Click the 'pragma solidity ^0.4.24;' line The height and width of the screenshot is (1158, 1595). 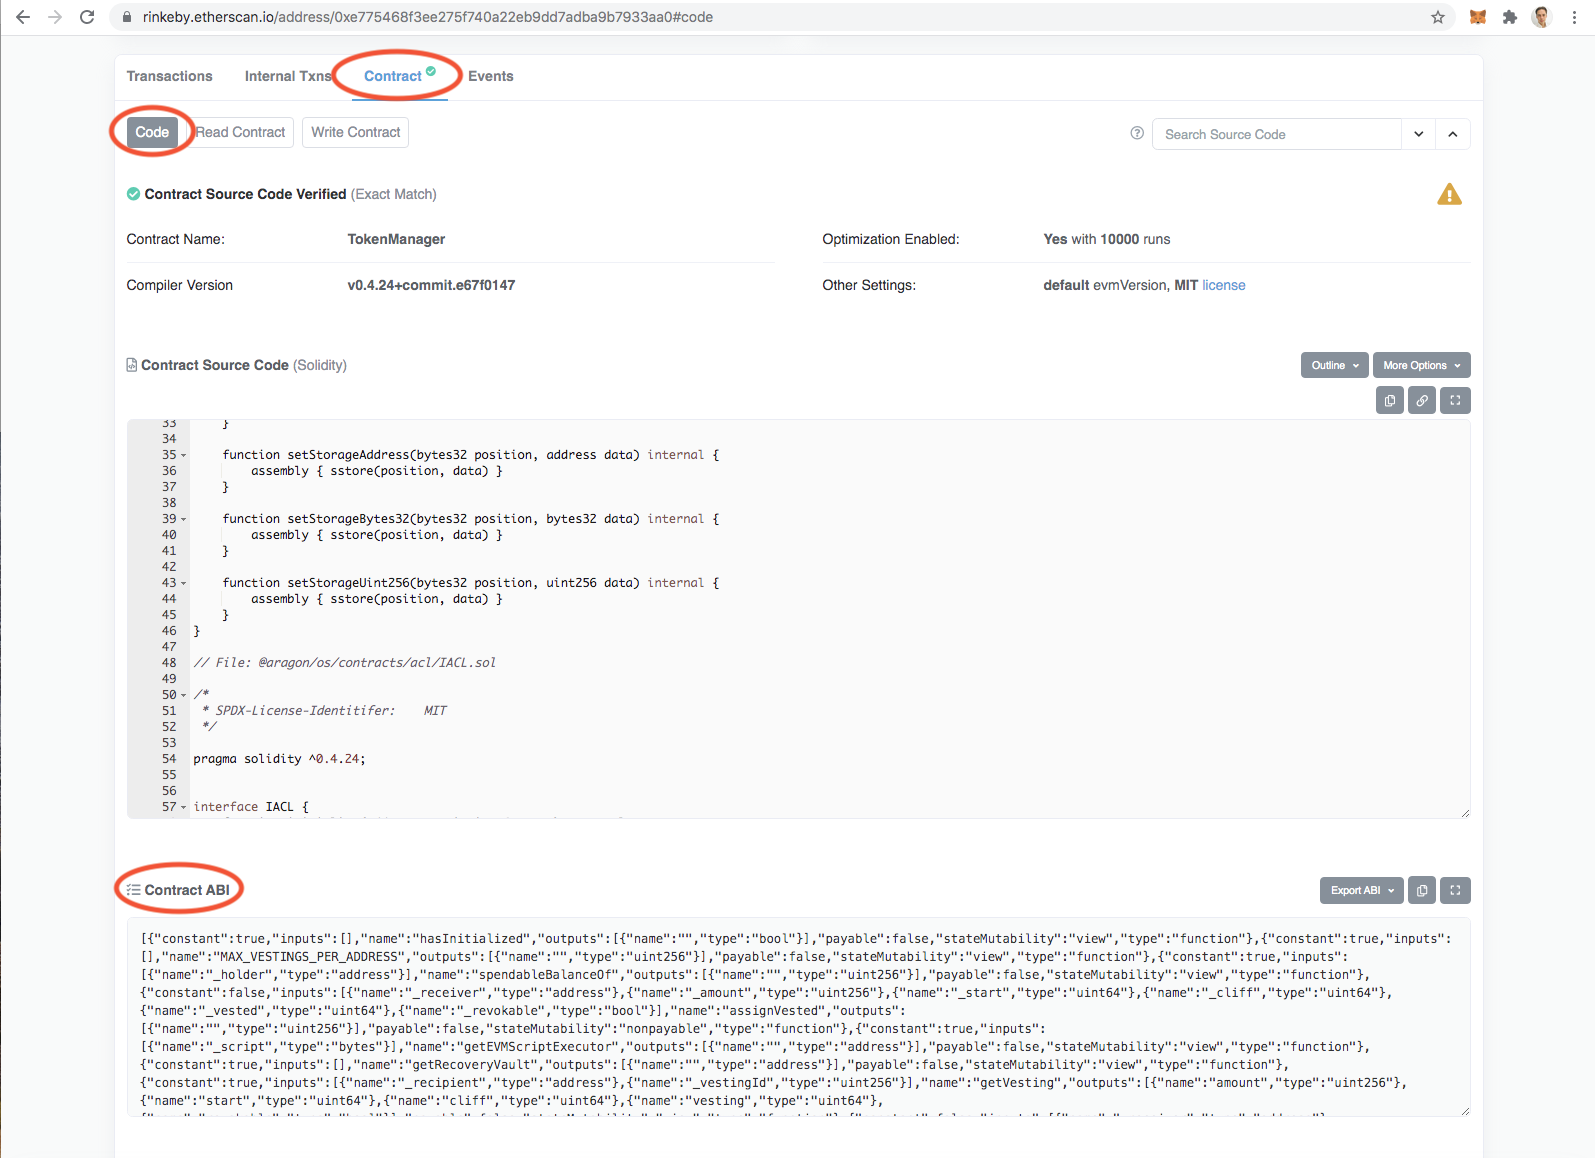(279, 759)
